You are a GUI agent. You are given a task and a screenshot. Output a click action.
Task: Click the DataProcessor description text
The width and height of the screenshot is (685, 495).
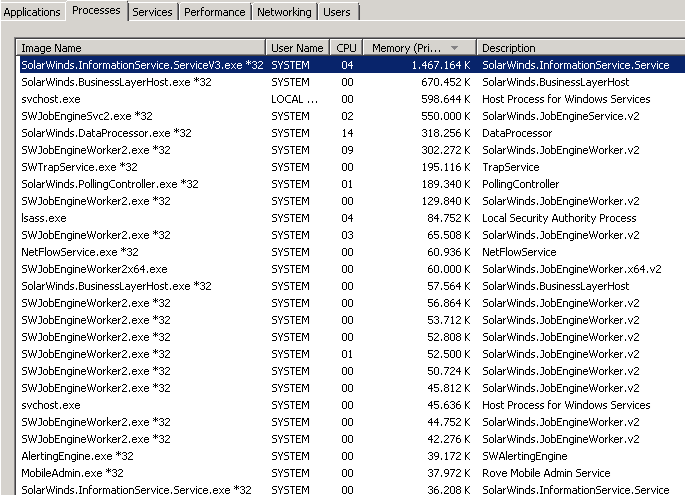point(517,133)
